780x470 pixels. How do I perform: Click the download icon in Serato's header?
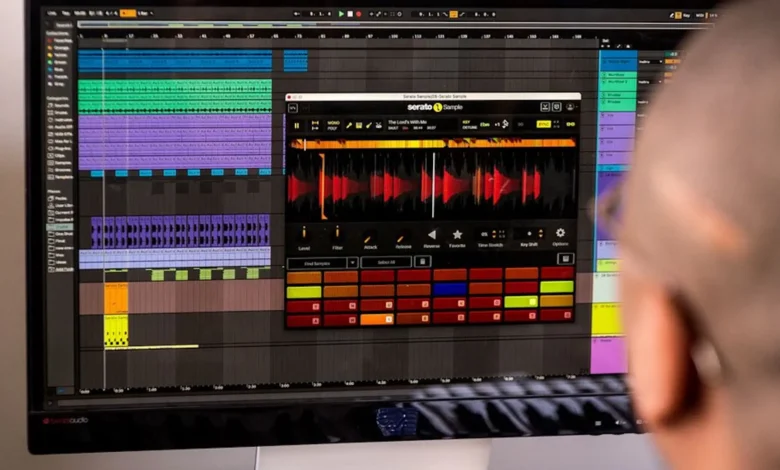pyautogui.click(x=545, y=106)
